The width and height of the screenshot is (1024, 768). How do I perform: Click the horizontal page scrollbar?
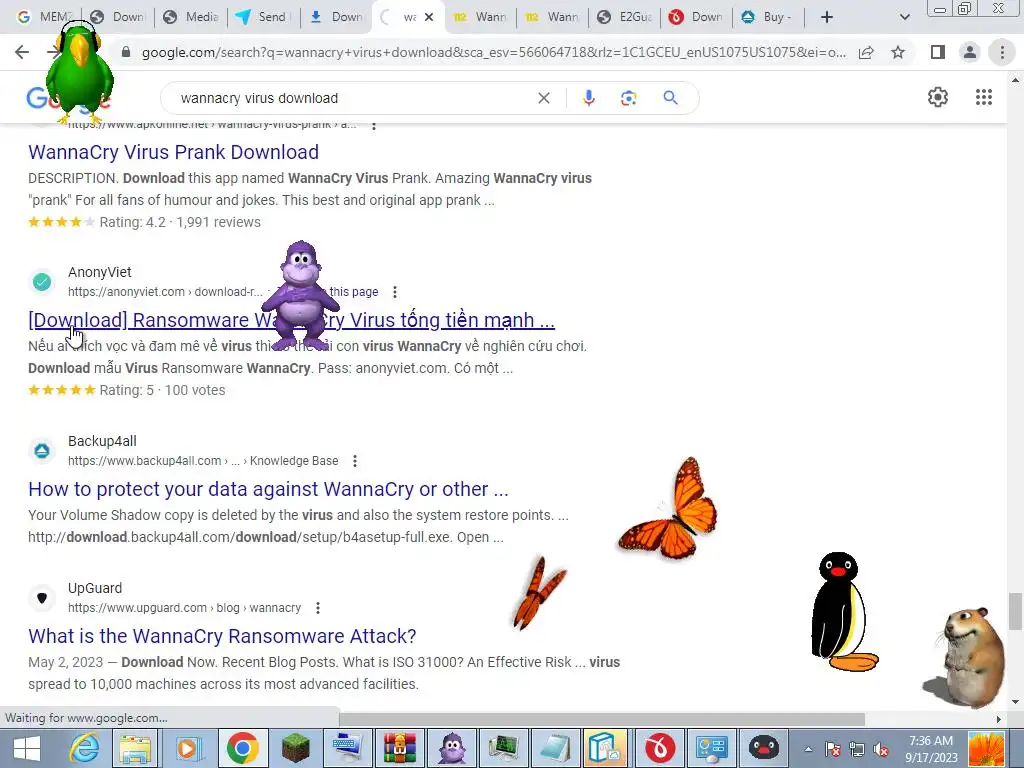pyautogui.click(x=602, y=719)
